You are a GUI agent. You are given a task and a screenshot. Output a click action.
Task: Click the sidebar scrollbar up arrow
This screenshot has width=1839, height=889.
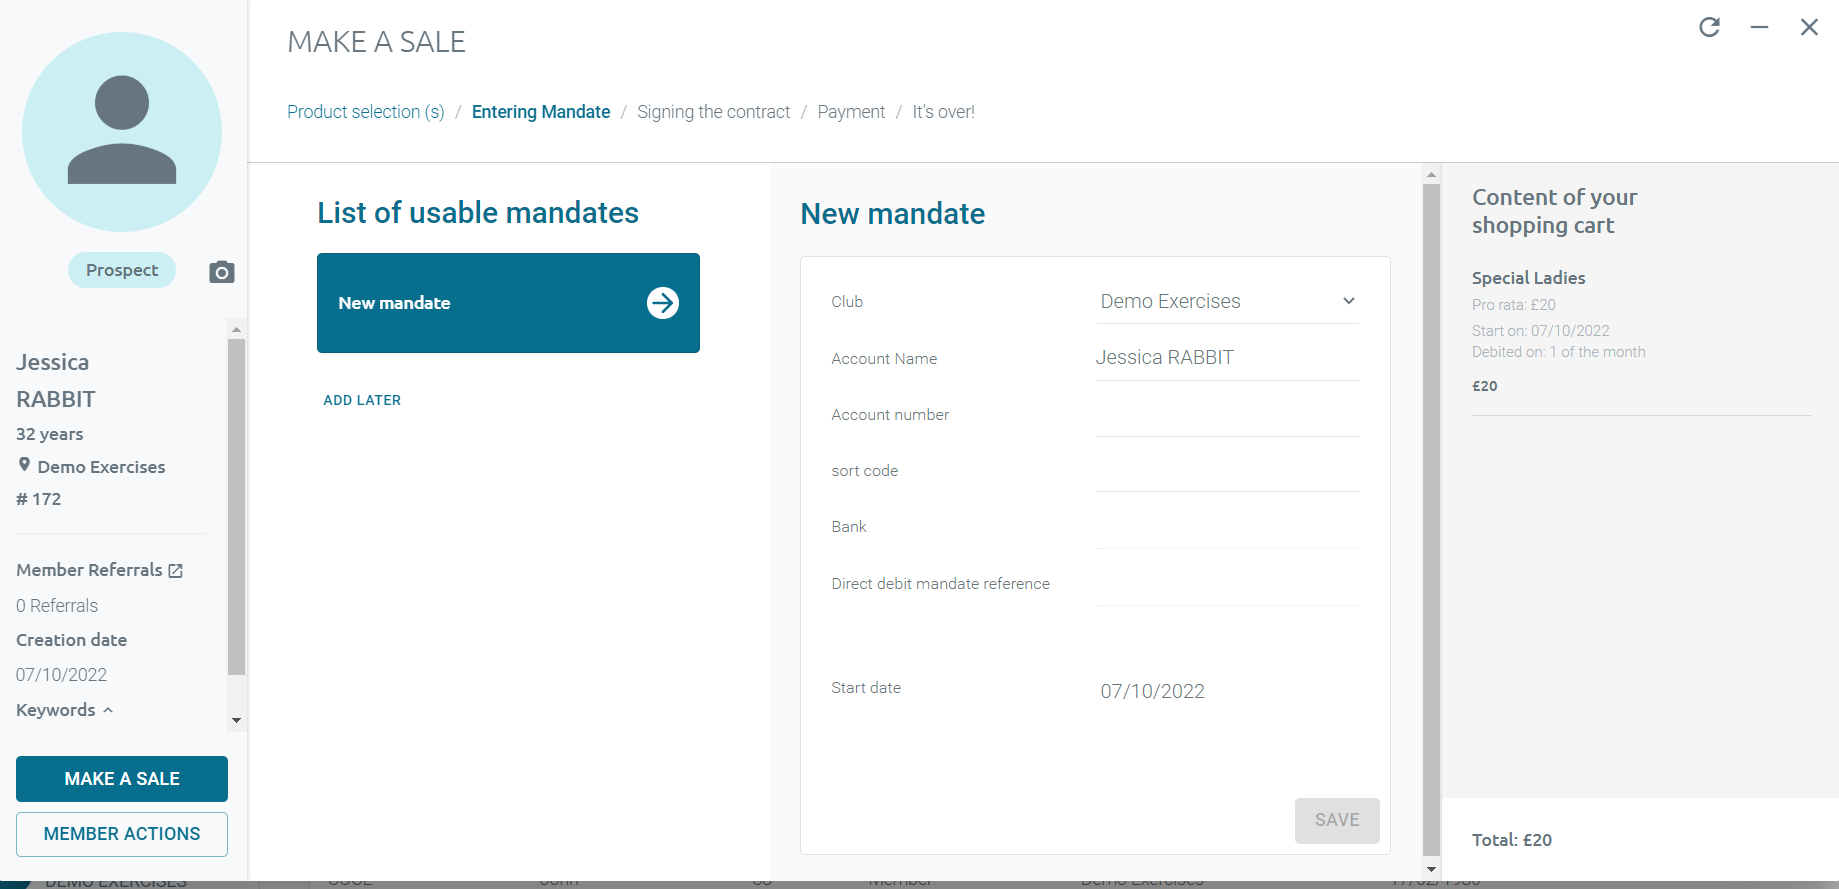pyautogui.click(x=236, y=329)
